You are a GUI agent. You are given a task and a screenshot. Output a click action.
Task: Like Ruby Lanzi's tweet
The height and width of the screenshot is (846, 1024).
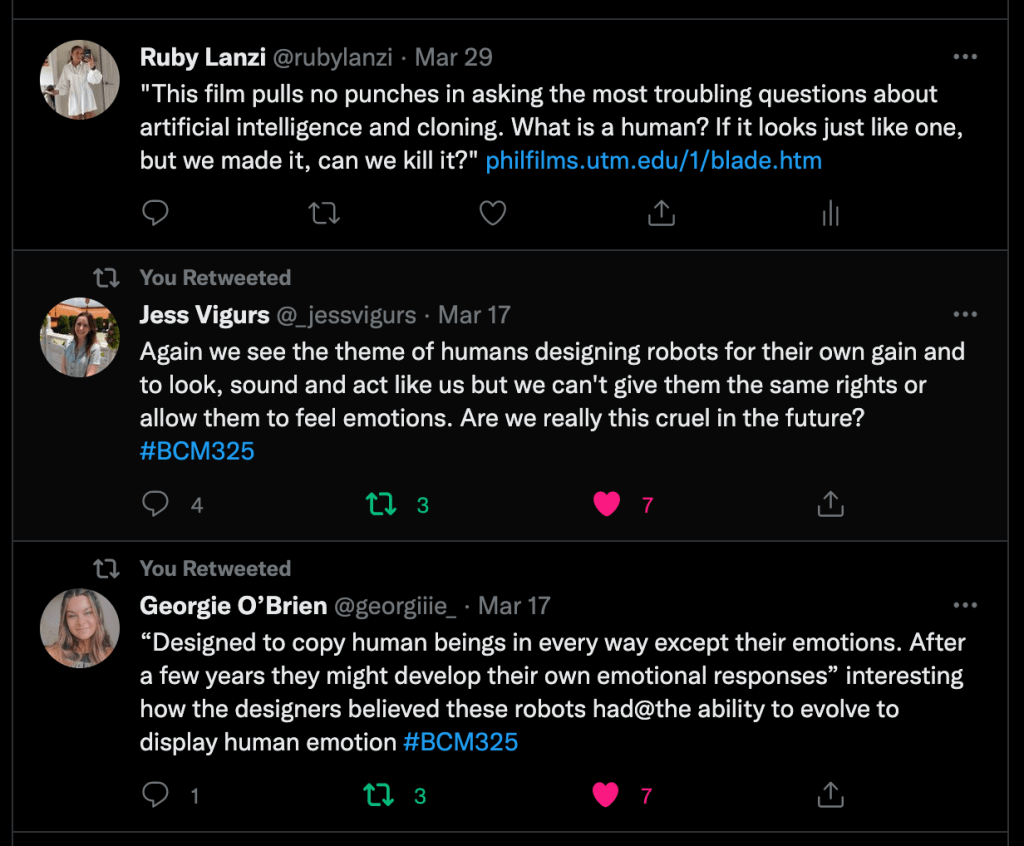pos(492,213)
